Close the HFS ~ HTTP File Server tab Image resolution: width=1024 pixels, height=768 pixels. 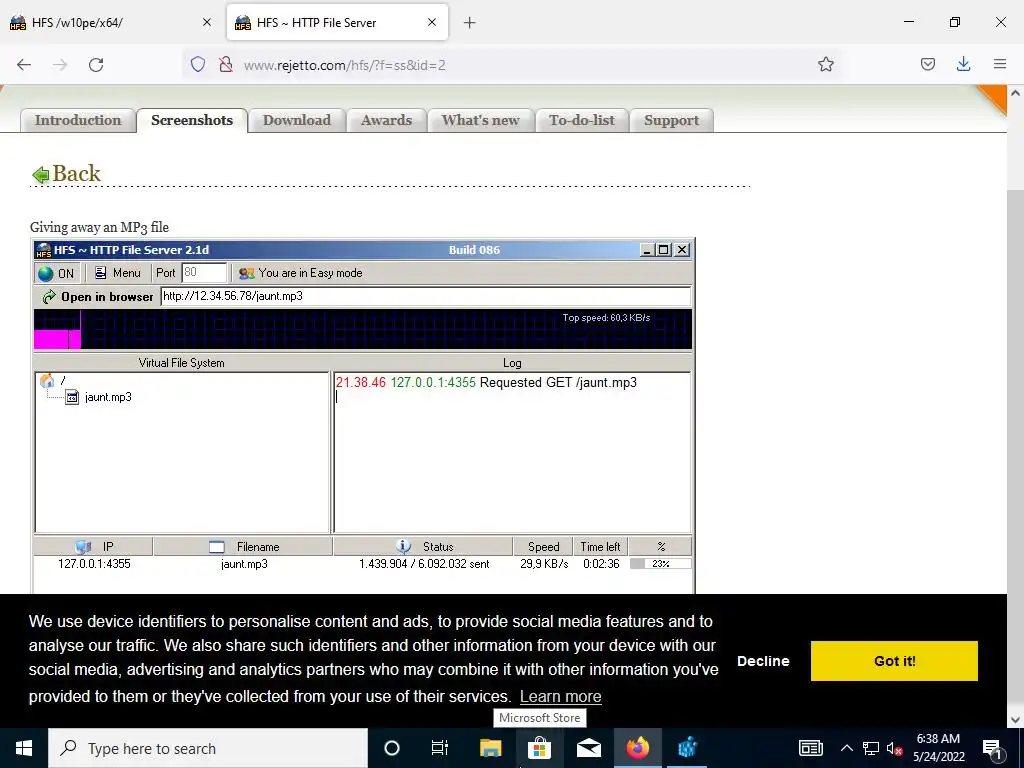tap(432, 22)
